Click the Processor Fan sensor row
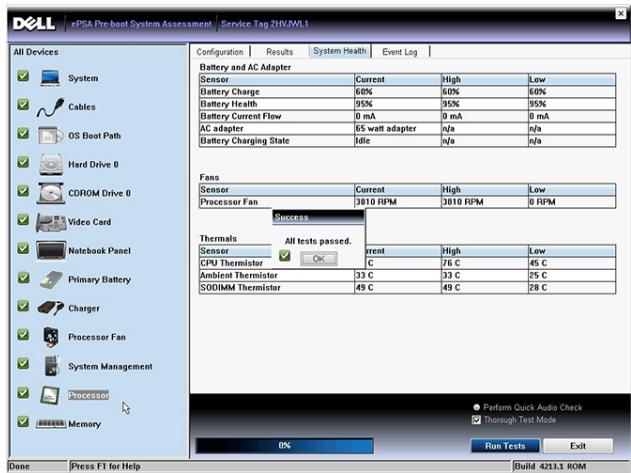The image size is (631, 473). tap(407, 202)
